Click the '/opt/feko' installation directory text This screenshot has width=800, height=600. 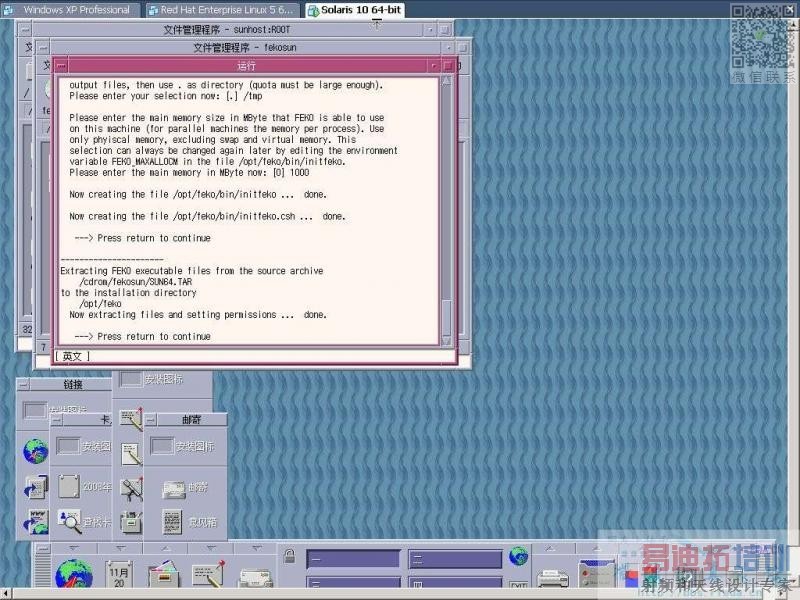coord(101,304)
